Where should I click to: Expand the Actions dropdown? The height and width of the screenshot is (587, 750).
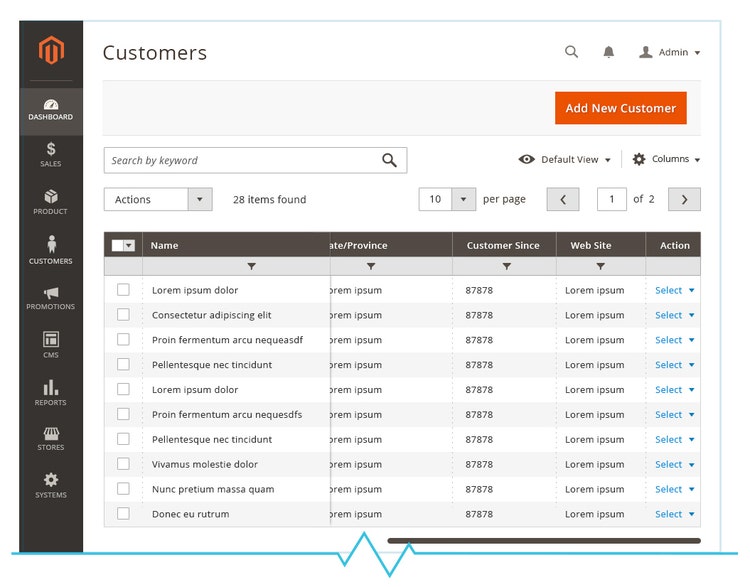(x=158, y=199)
